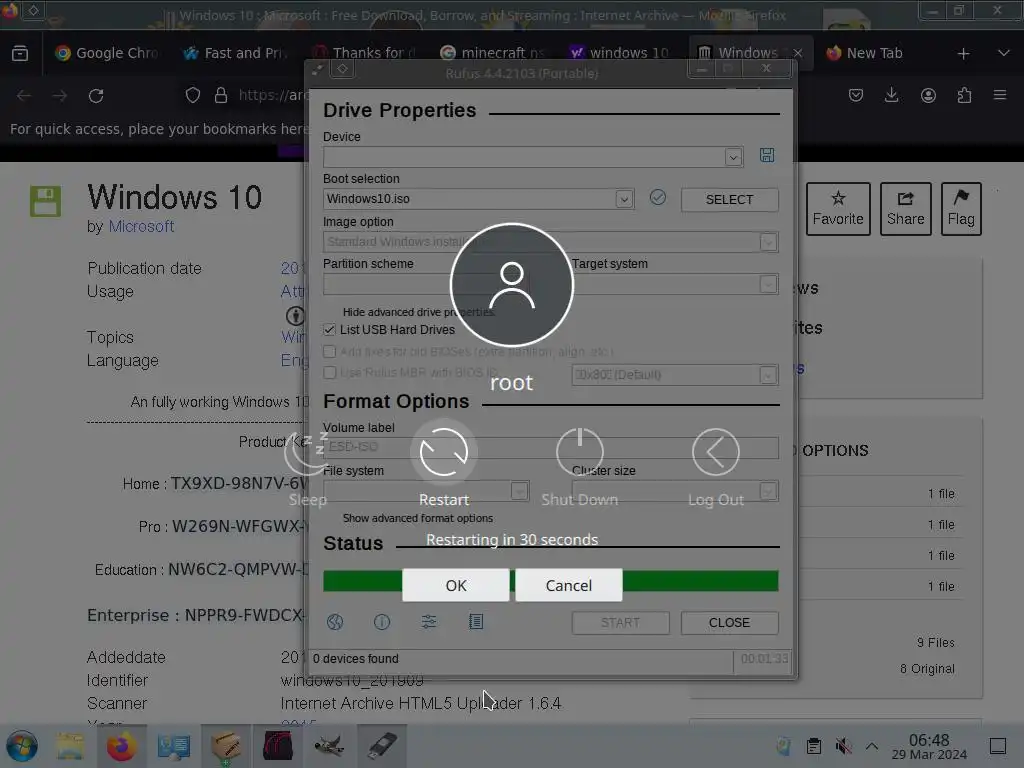Image resolution: width=1024 pixels, height=768 pixels.
Task: Open the clipboard tray icon
Action: 814,746
